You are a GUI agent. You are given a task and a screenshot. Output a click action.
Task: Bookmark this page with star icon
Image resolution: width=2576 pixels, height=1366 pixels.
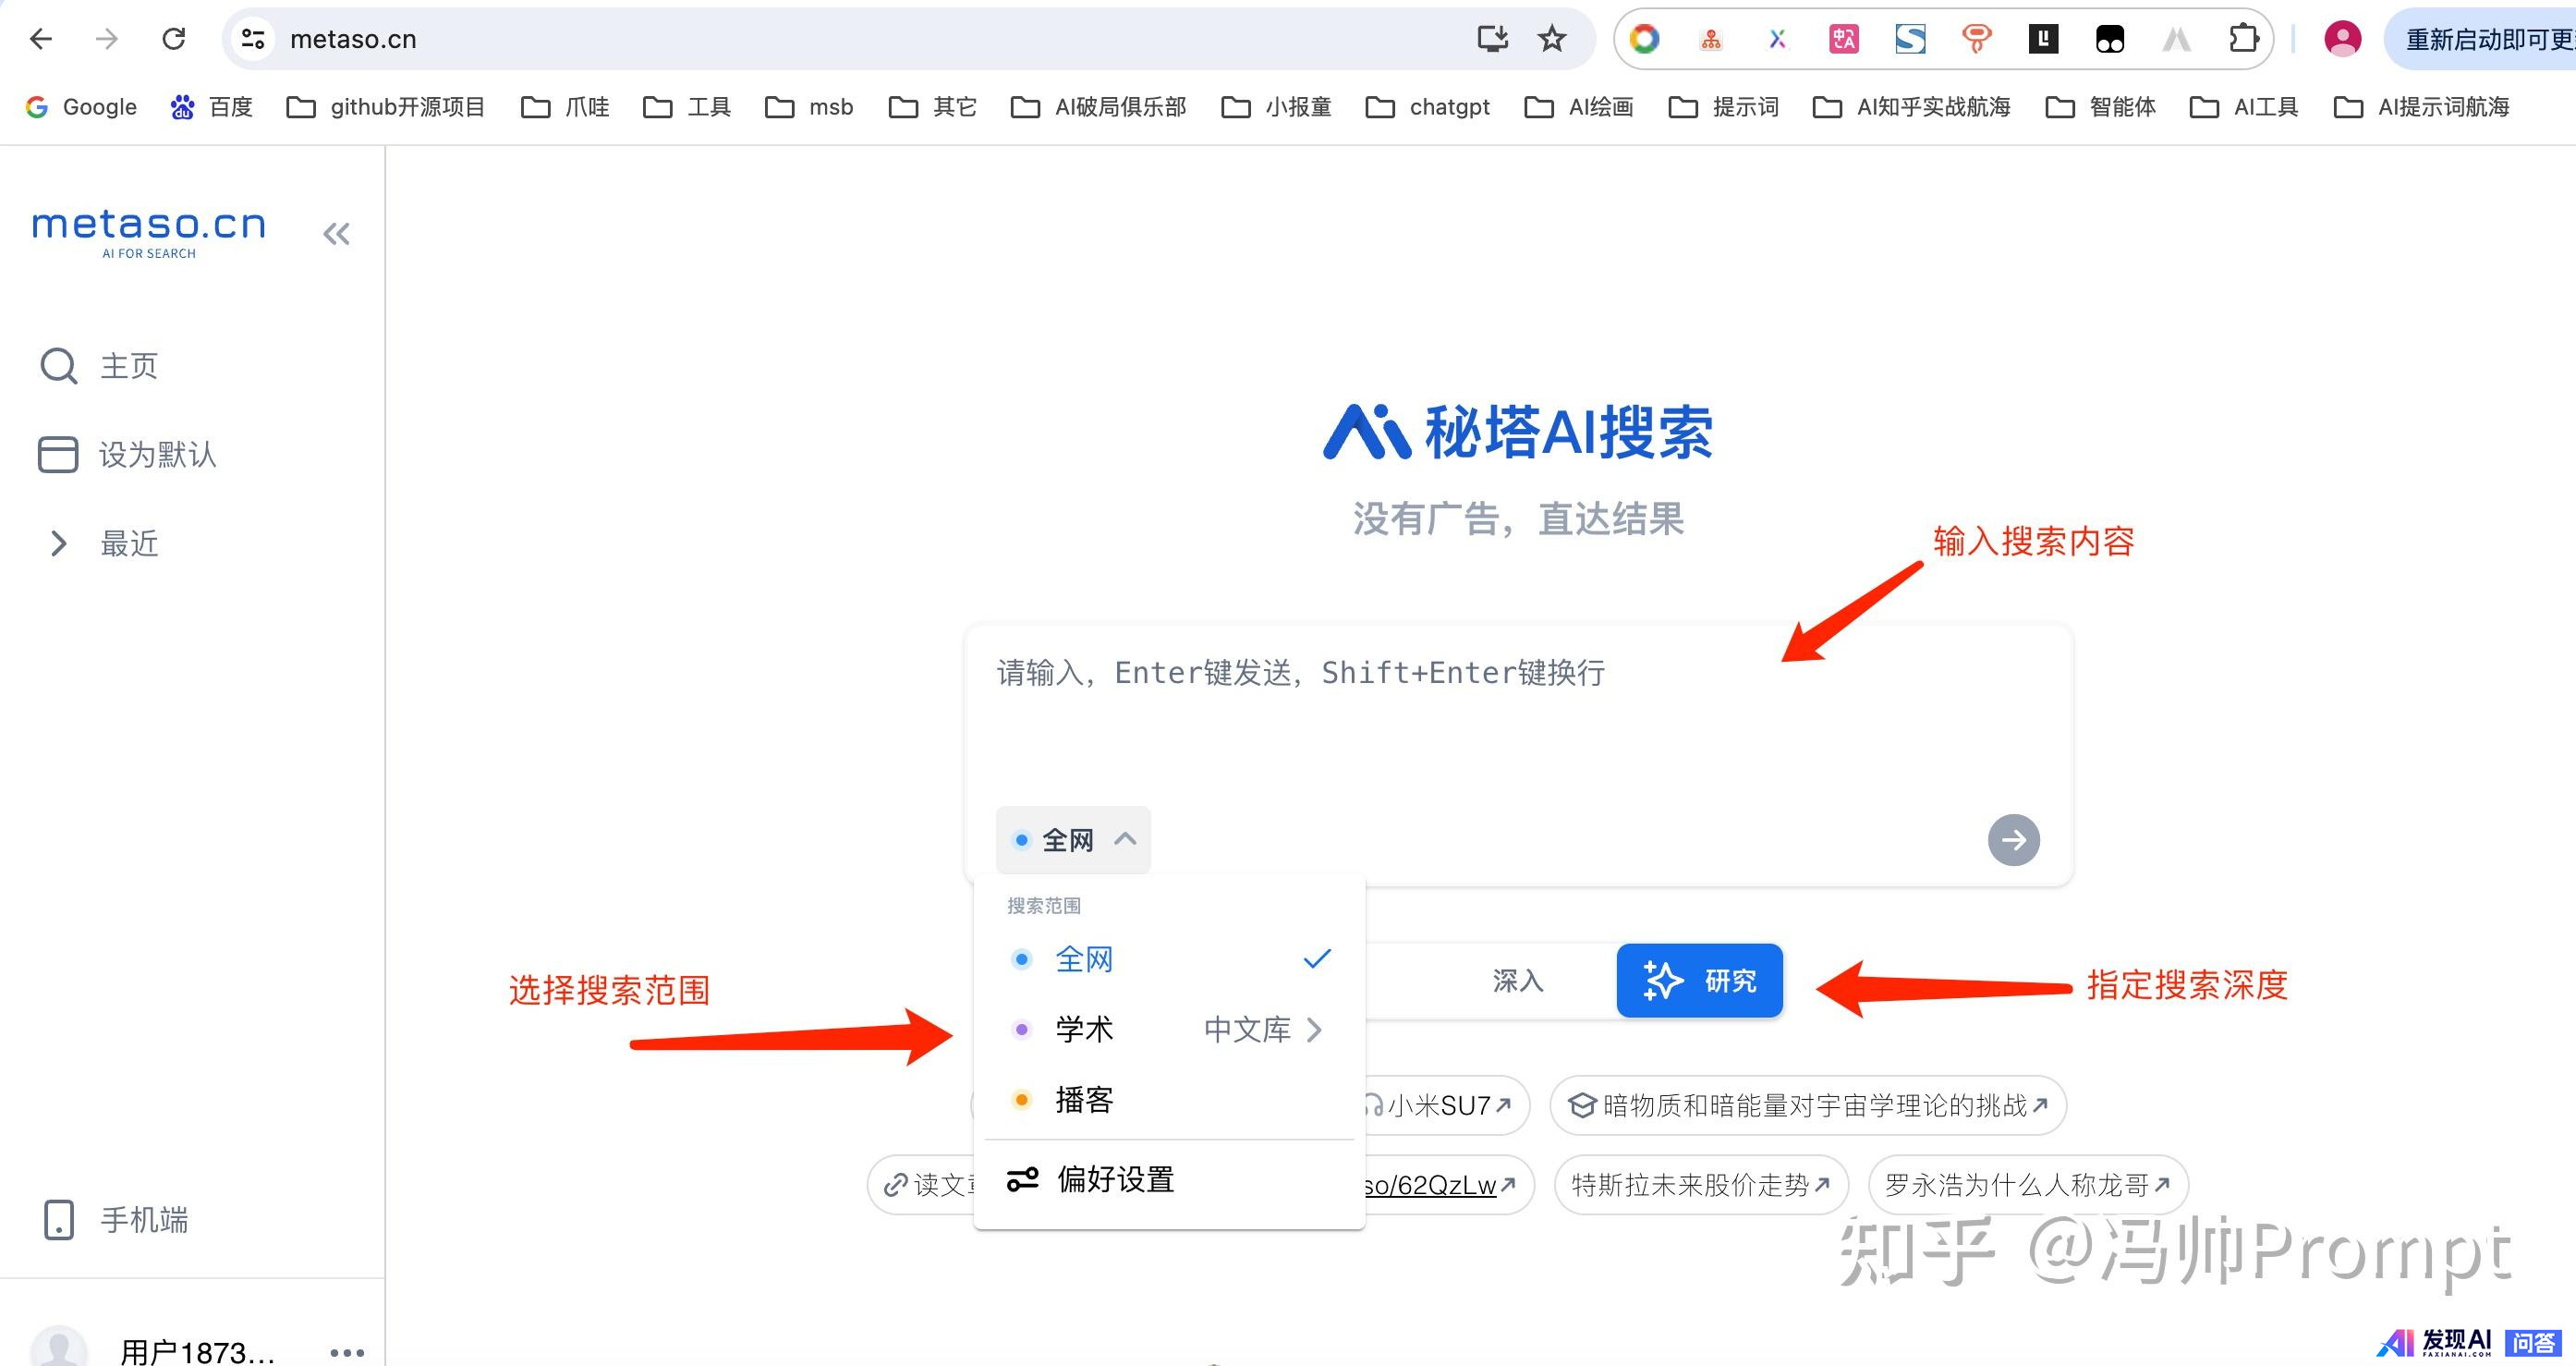point(1551,39)
